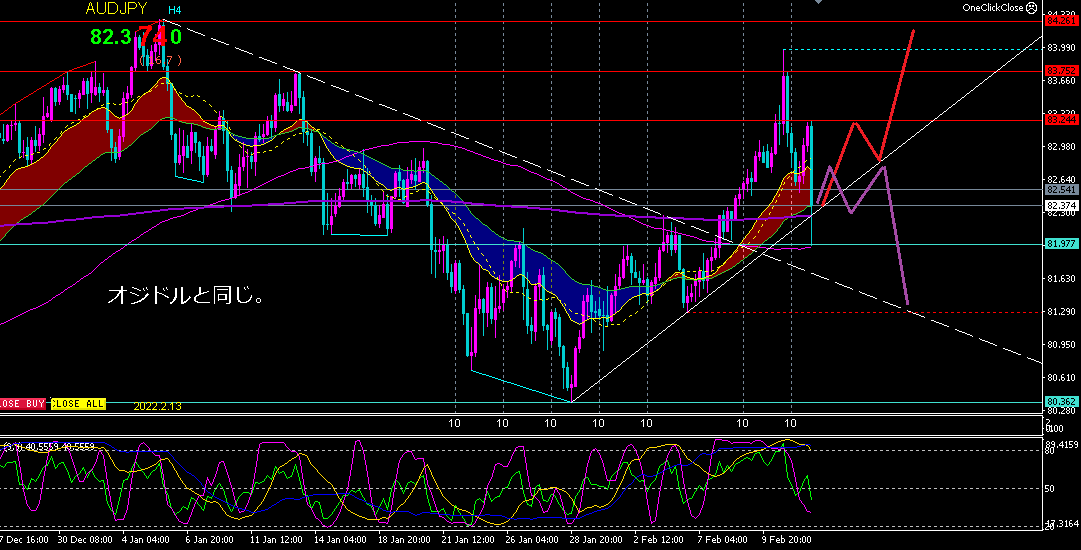1081x550 pixels.
Task: Select the 80.362 cyan price label
Action: pos(1062,402)
